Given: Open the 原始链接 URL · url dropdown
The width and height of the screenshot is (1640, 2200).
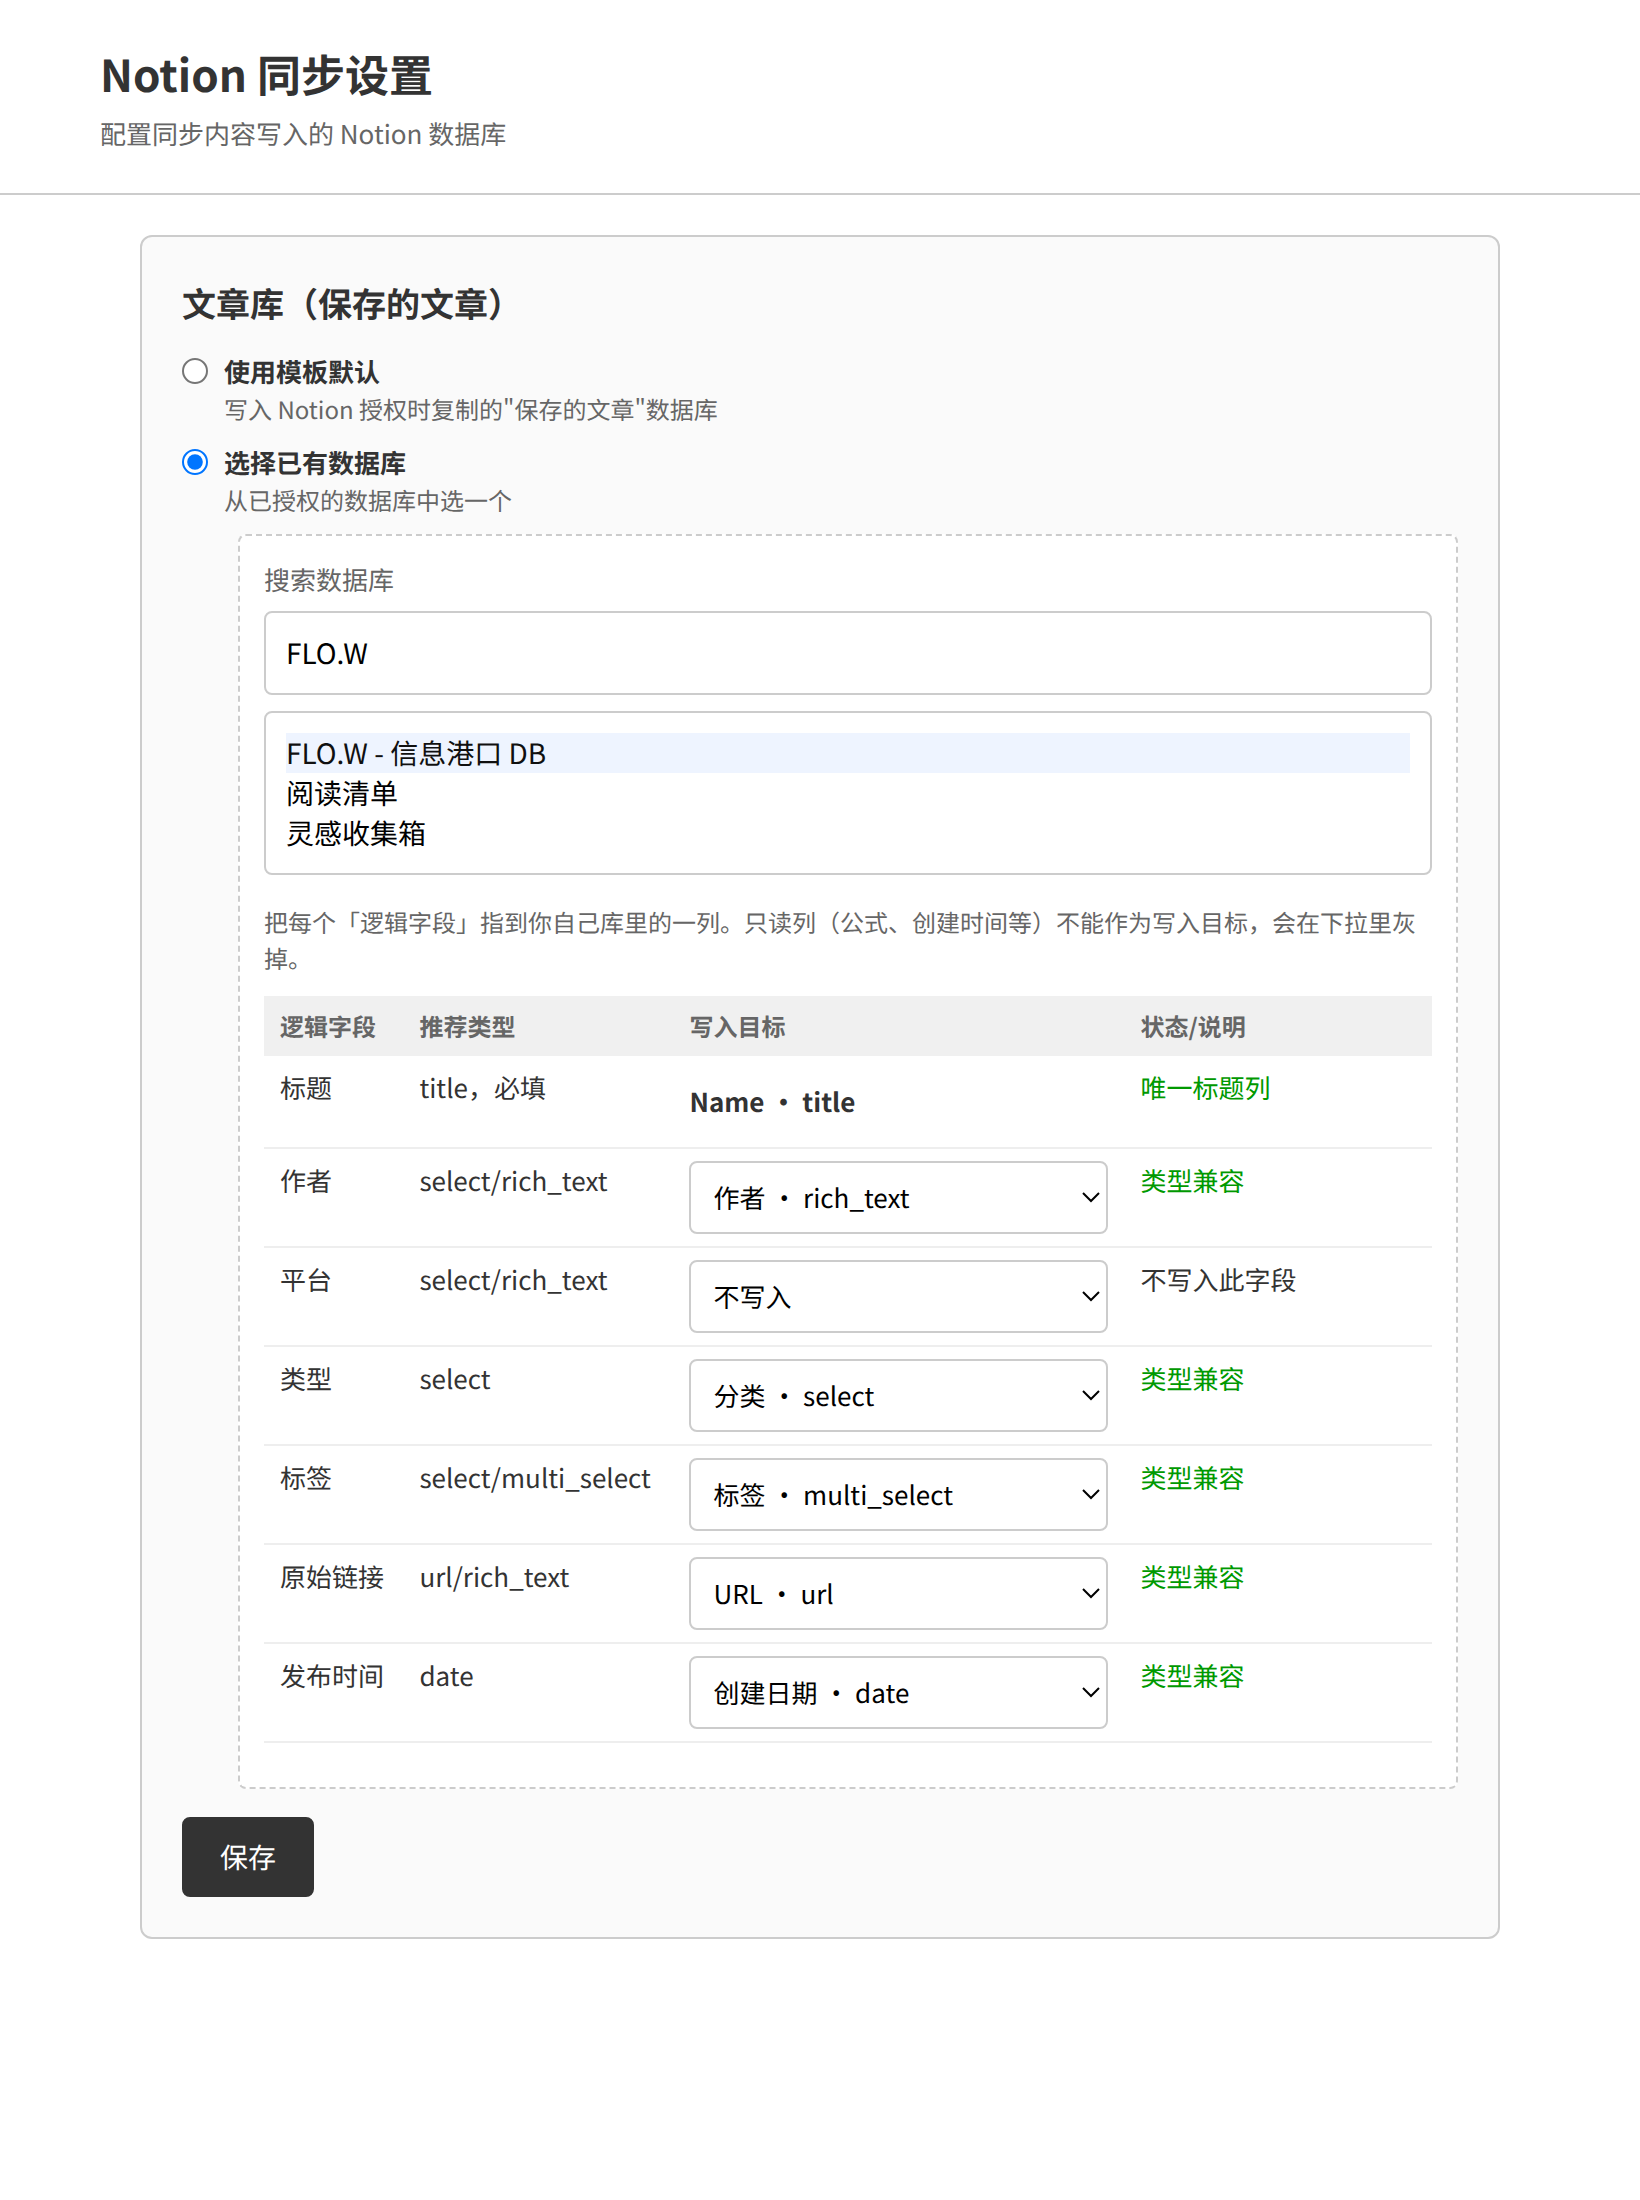Looking at the screenshot, I should click(898, 1593).
